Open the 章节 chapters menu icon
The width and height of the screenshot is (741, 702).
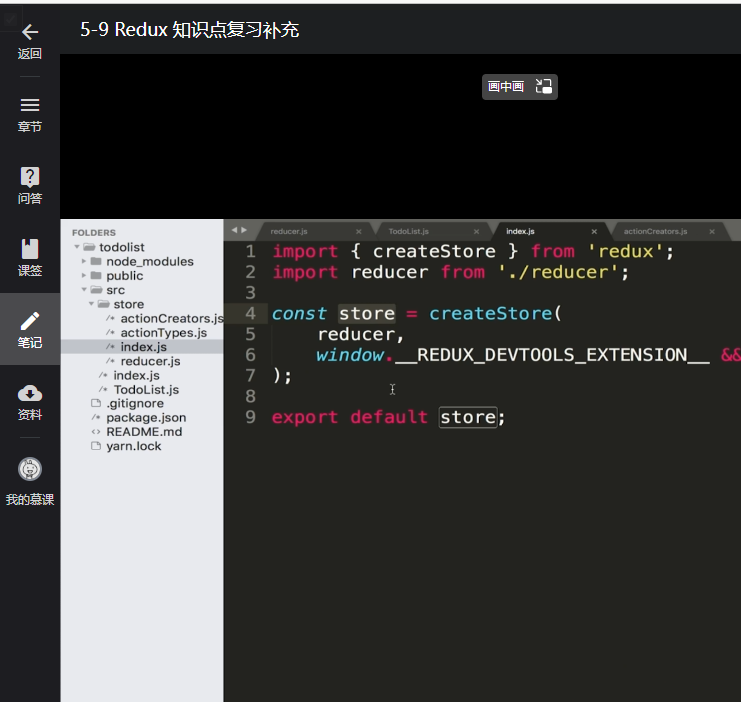[x=30, y=105]
